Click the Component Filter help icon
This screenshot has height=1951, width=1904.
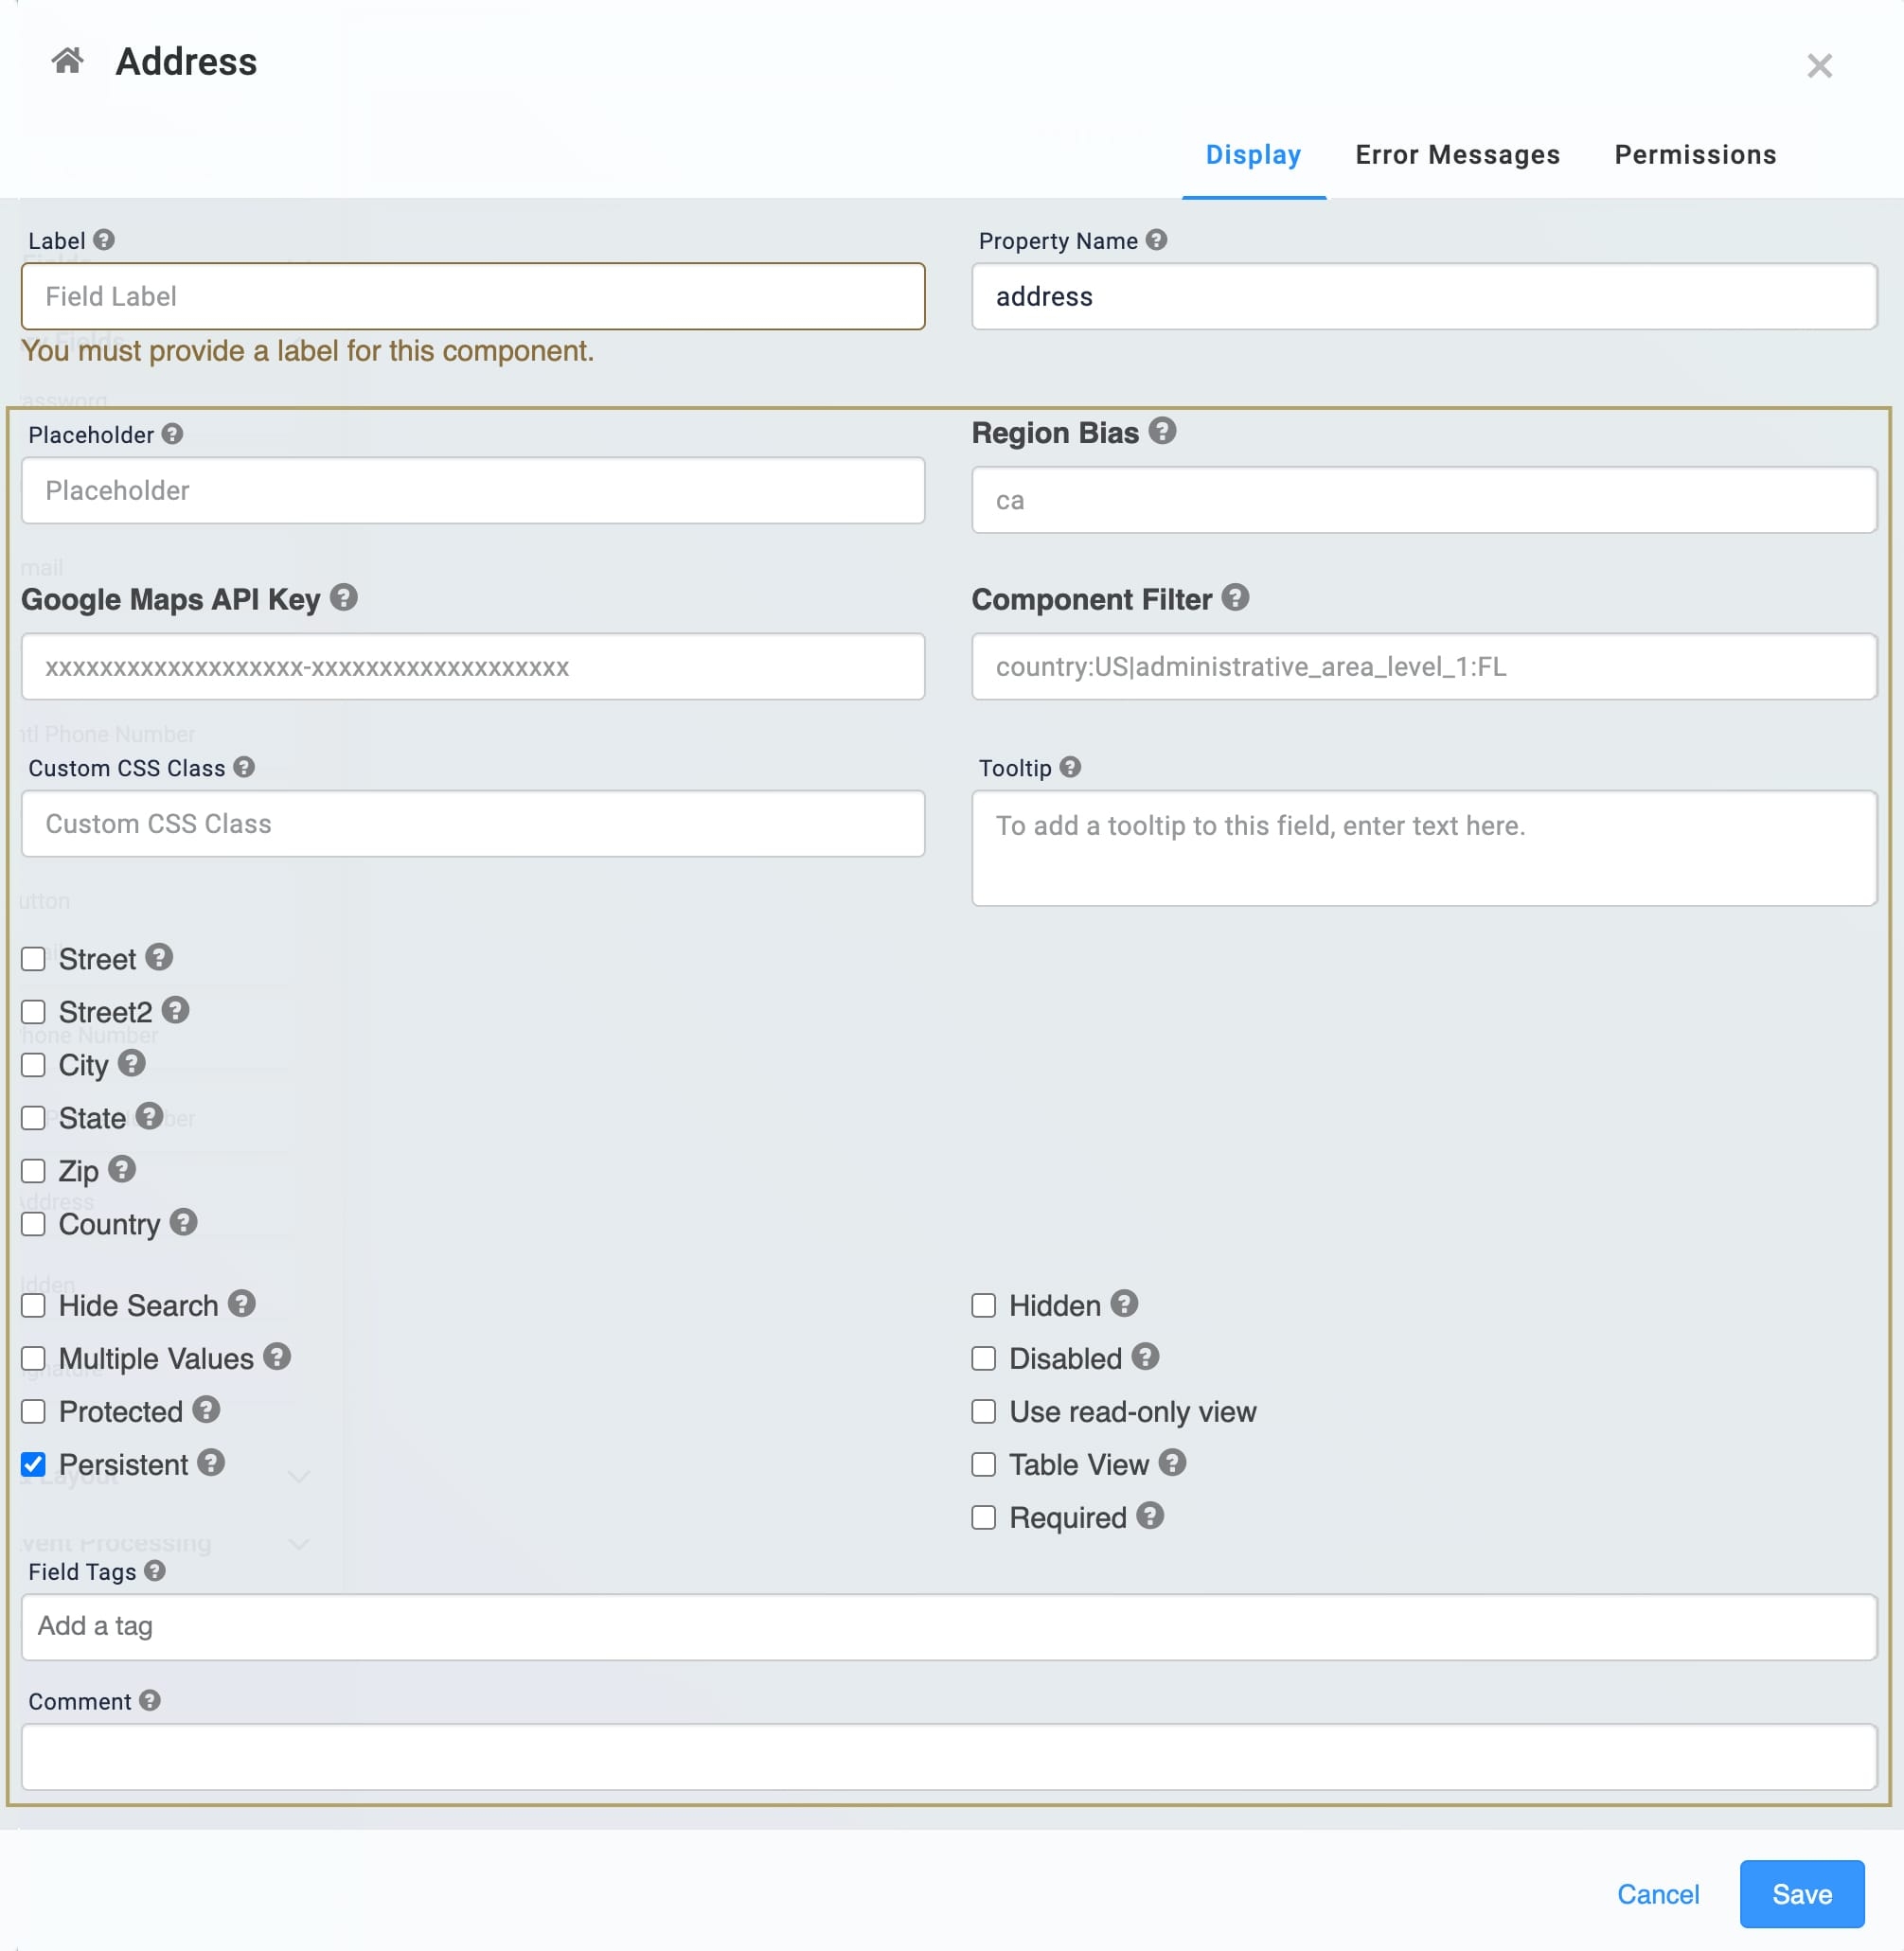(x=1235, y=597)
